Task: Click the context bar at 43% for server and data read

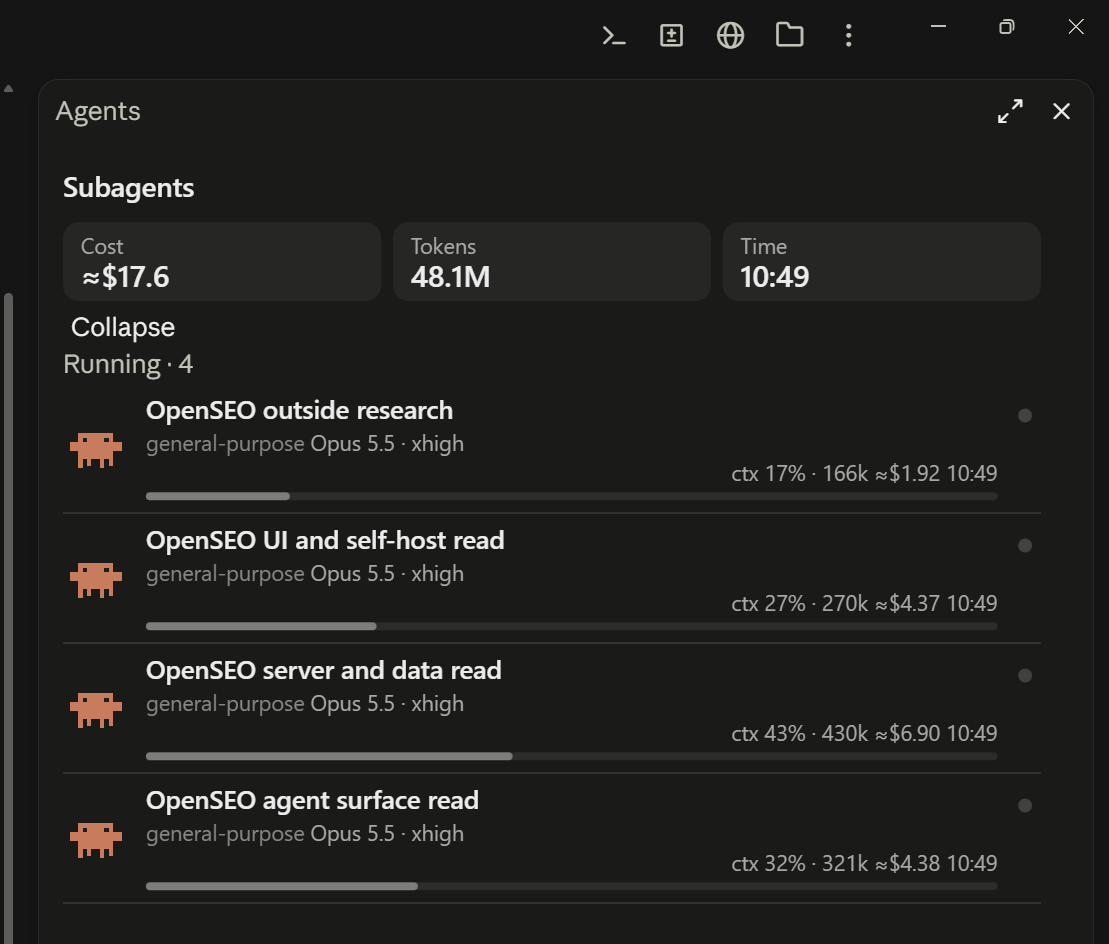Action: pos(571,757)
